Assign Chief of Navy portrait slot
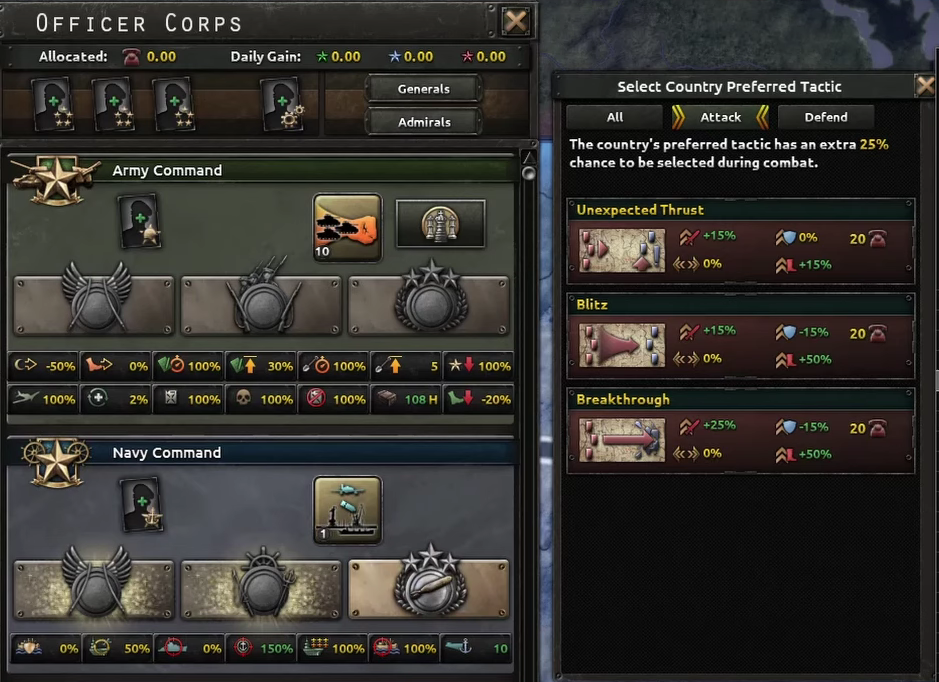 [x=141, y=504]
